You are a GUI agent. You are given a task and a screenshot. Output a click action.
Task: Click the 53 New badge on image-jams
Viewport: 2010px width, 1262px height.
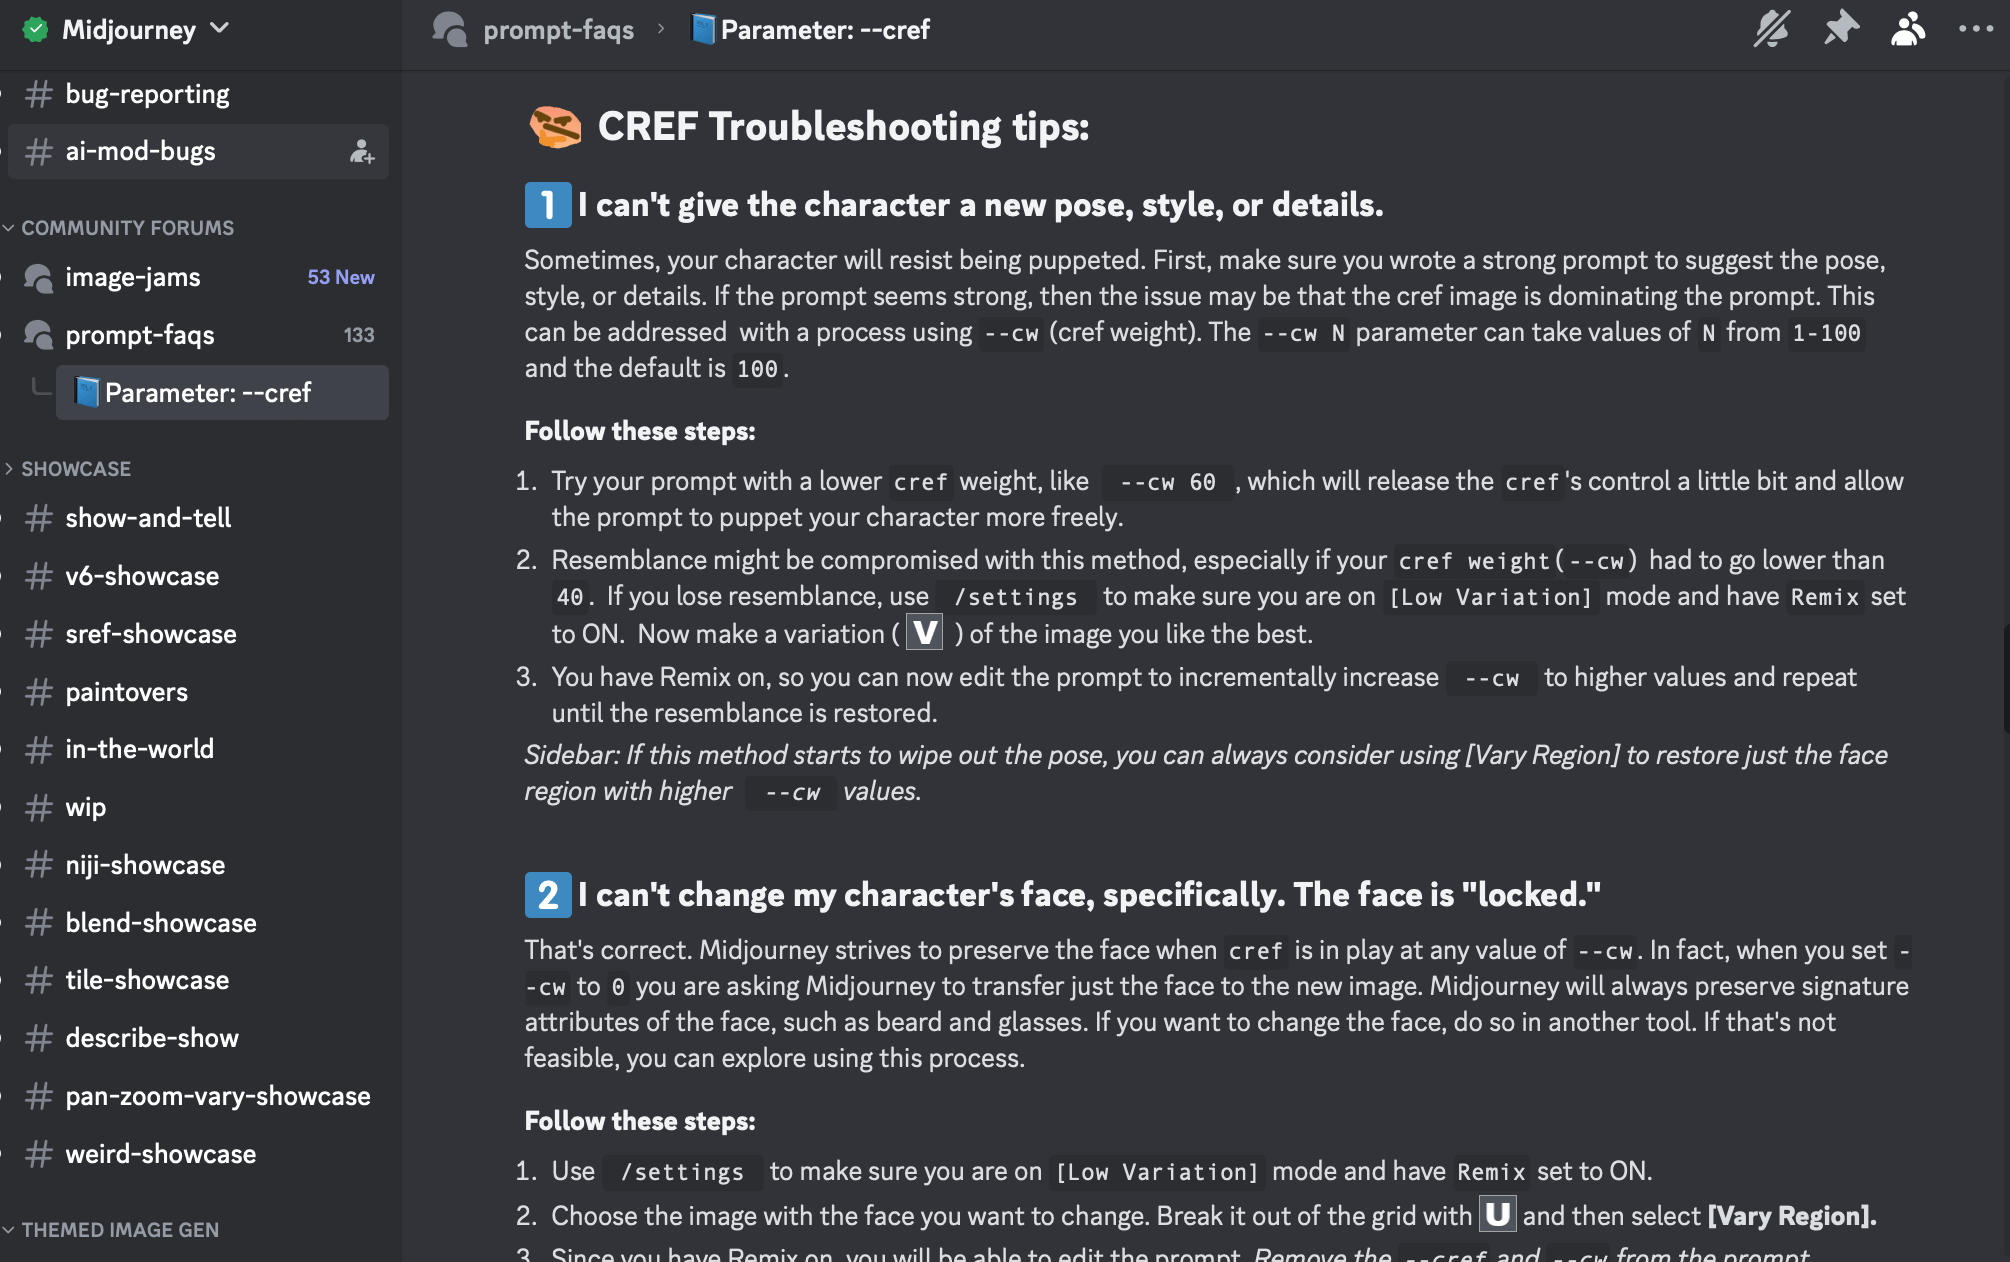point(341,277)
